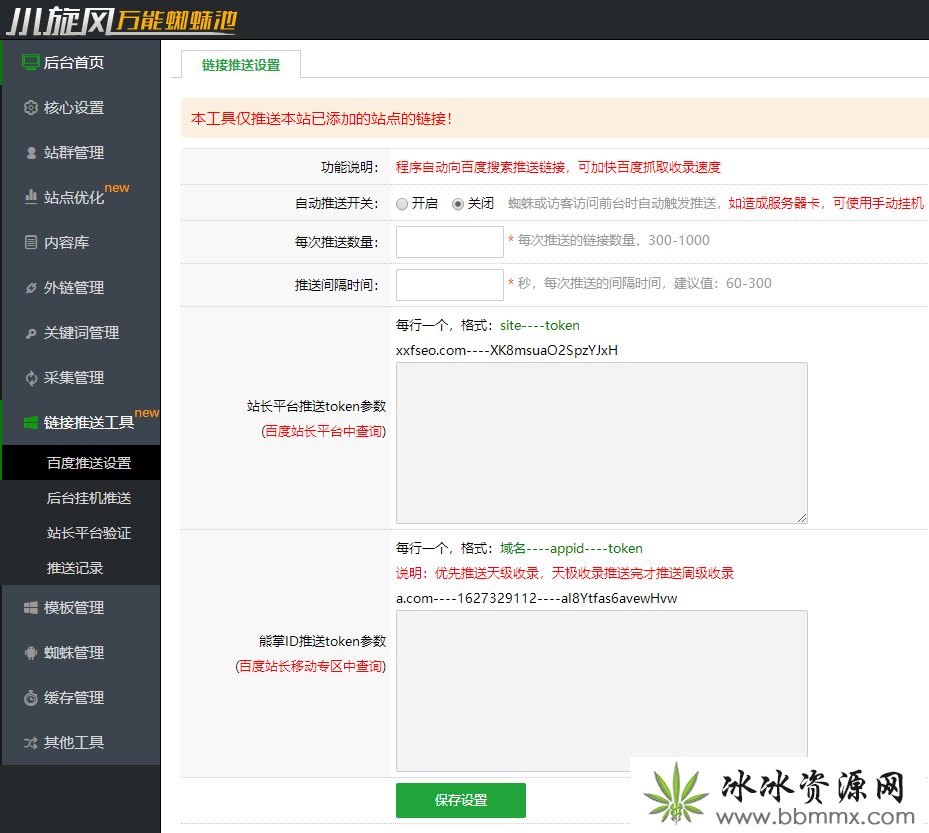
Task: Collapse the 链接推送工具 menu
Action: coord(81,422)
